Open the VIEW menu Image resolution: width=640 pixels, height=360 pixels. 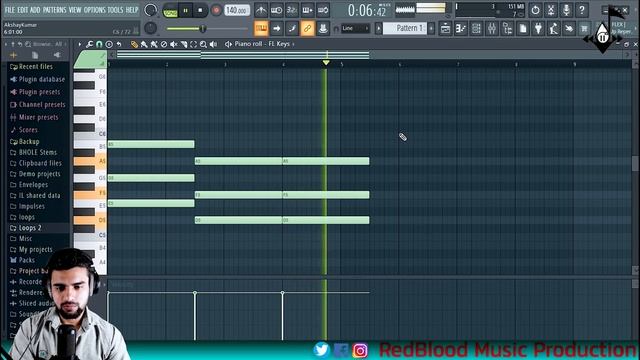click(x=75, y=10)
